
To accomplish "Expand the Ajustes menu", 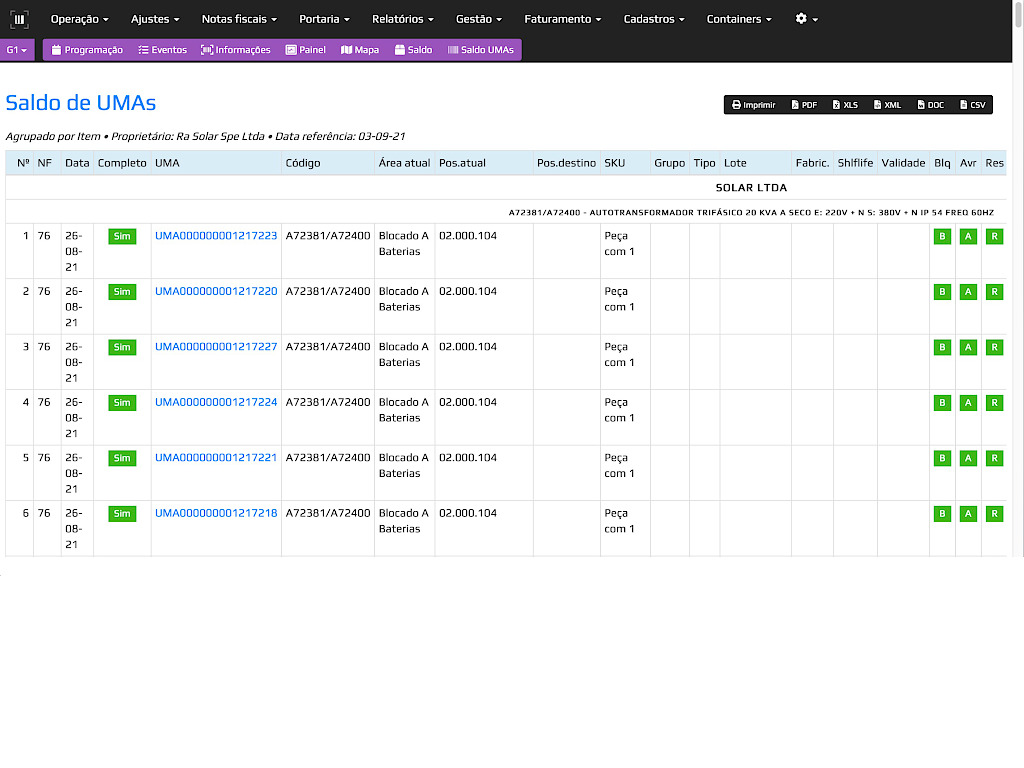I will point(155,19).
